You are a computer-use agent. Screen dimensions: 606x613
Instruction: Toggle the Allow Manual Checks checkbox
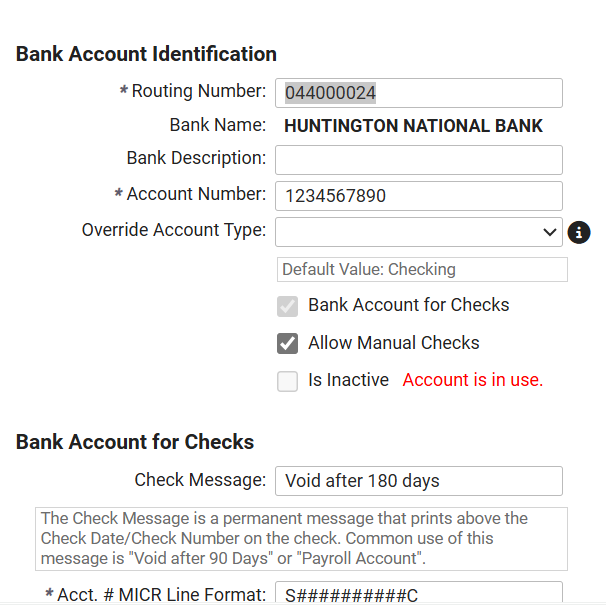click(288, 343)
